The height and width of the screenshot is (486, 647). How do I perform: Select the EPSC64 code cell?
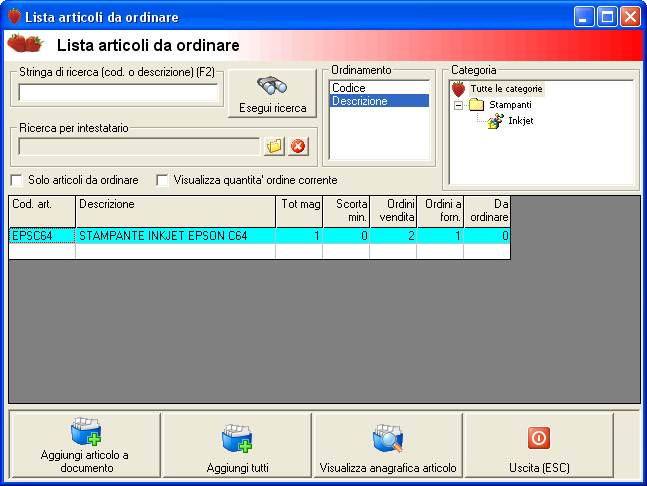pyautogui.click(x=42, y=236)
